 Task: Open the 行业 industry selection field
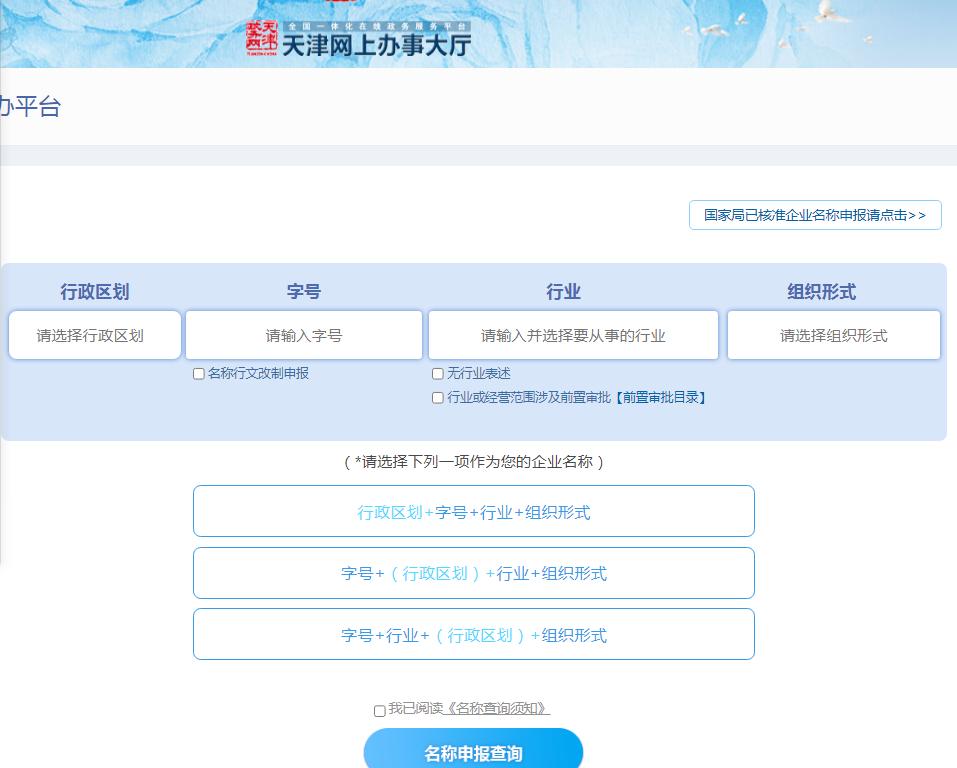point(573,335)
